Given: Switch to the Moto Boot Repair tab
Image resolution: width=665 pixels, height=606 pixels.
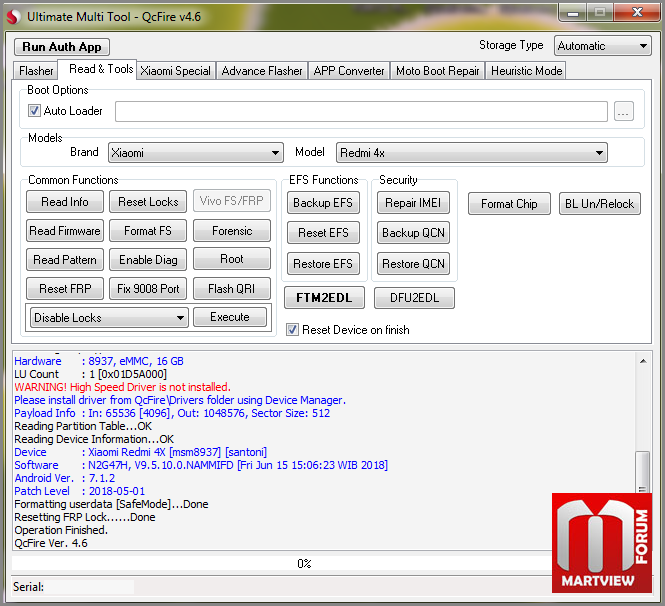Looking at the screenshot, I should pyautogui.click(x=438, y=71).
